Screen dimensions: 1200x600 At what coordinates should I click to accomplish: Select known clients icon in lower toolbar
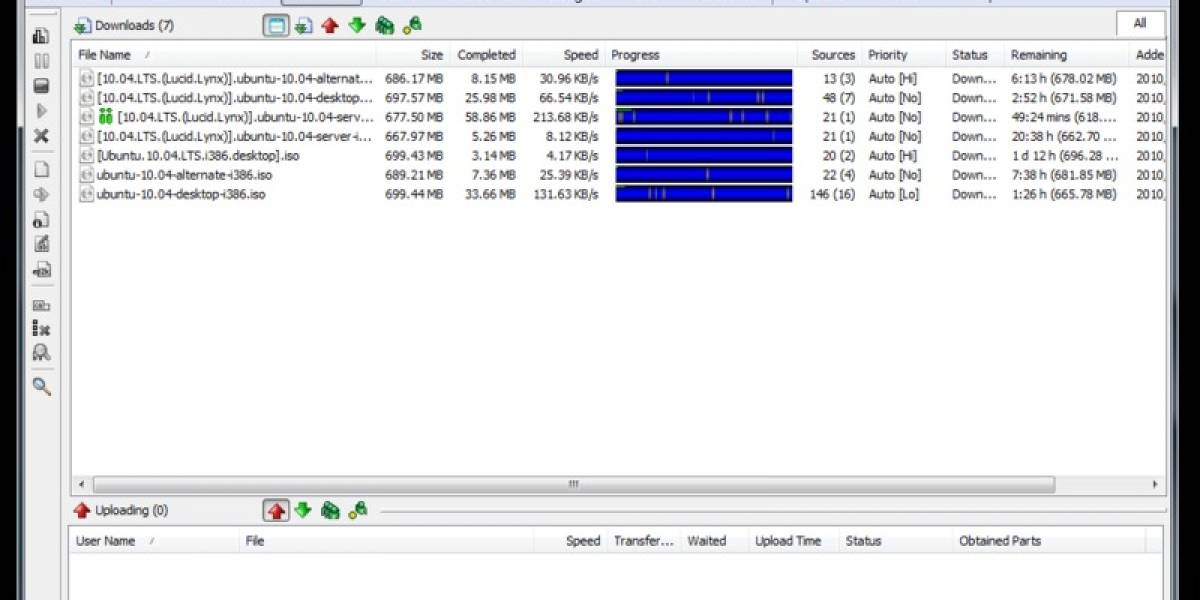(x=357, y=510)
